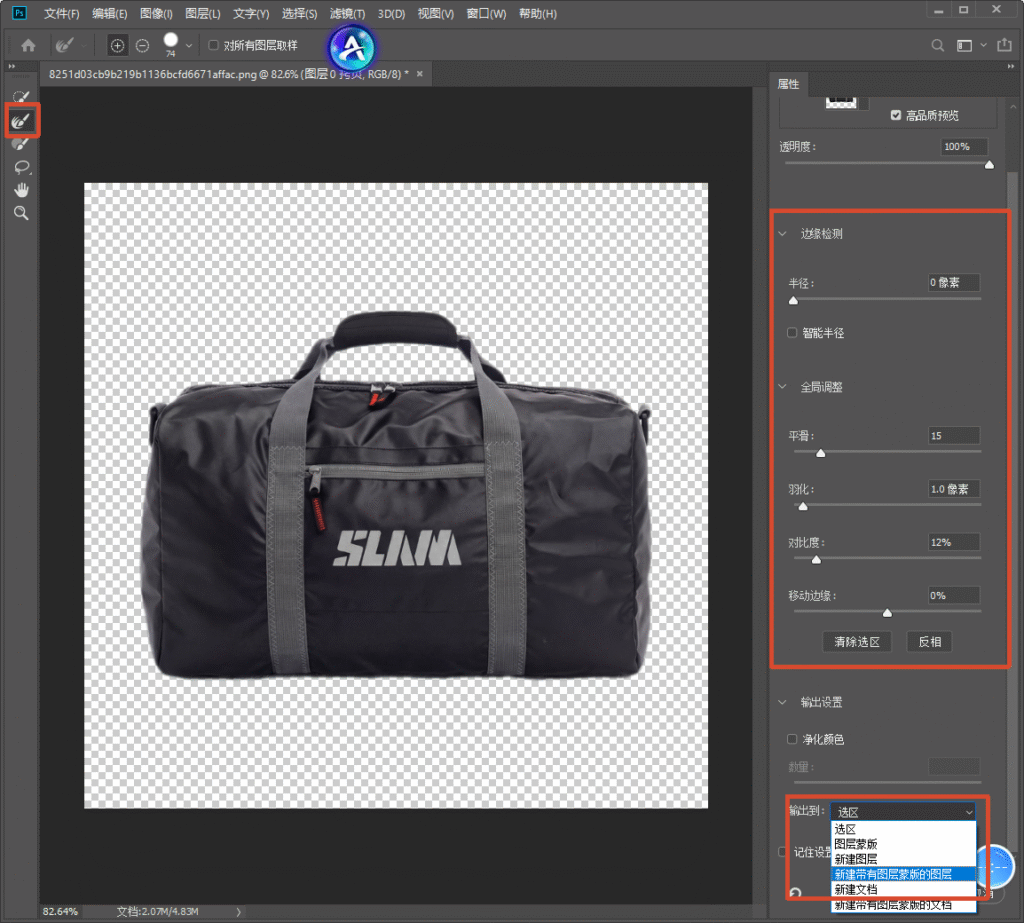The width and height of the screenshot is (1024, 923).
Task: Click the 输出到 combo box
Action: (903, 811)
